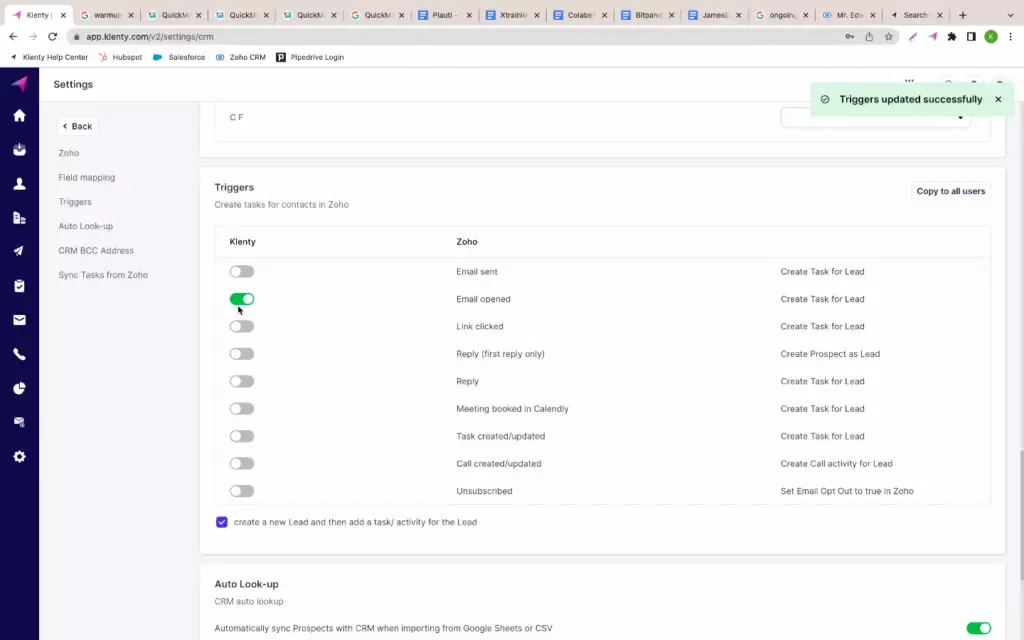Open the person prospects icon in sidebar
This screenshot has width=1024, height=640.
click(19, 184)
